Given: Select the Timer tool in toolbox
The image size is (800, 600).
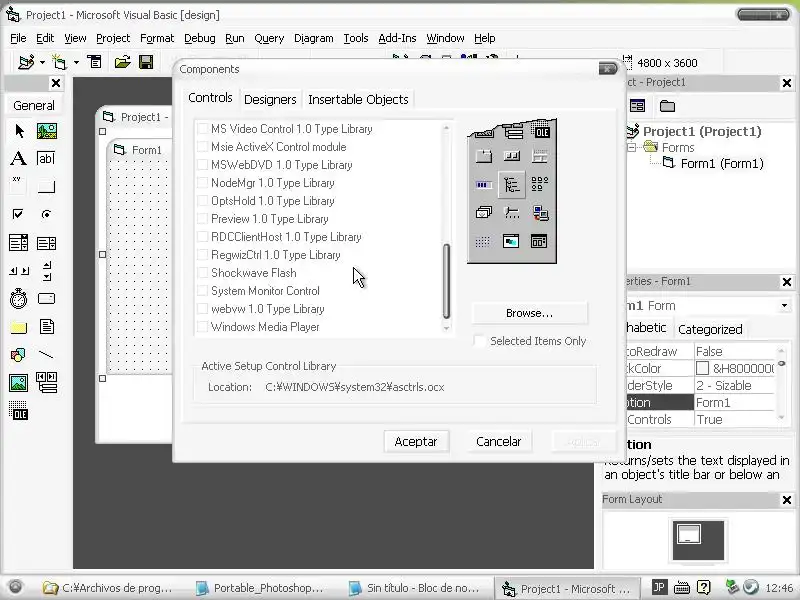Looking at the screenshot, I should pyautogui.click(x=19, y=298).
